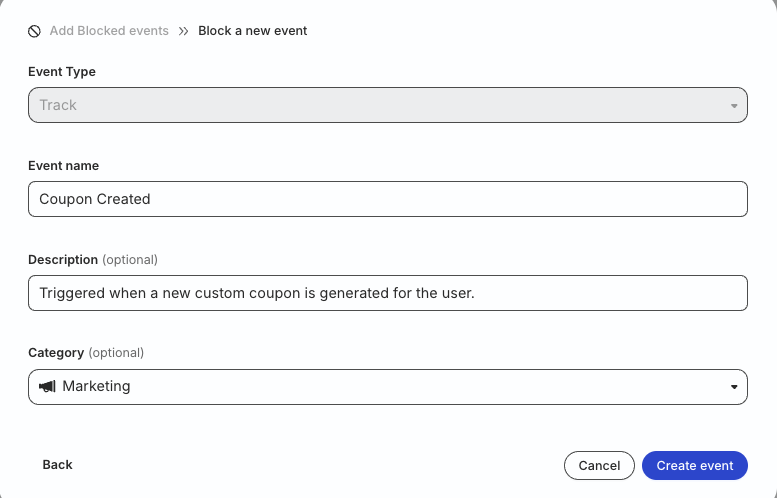Click the Event Type dropdown caret arrow
Screen dimensions: 777x498
734,106
